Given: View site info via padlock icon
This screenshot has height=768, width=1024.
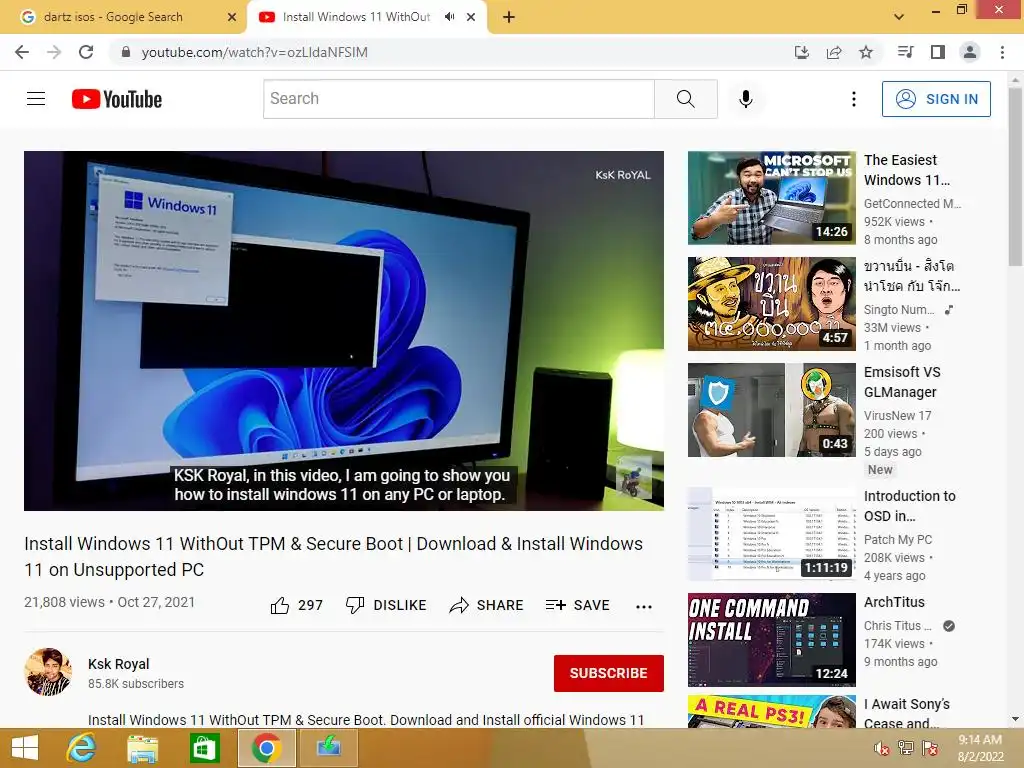Looking at the screenshot, I should coord(126,52).
